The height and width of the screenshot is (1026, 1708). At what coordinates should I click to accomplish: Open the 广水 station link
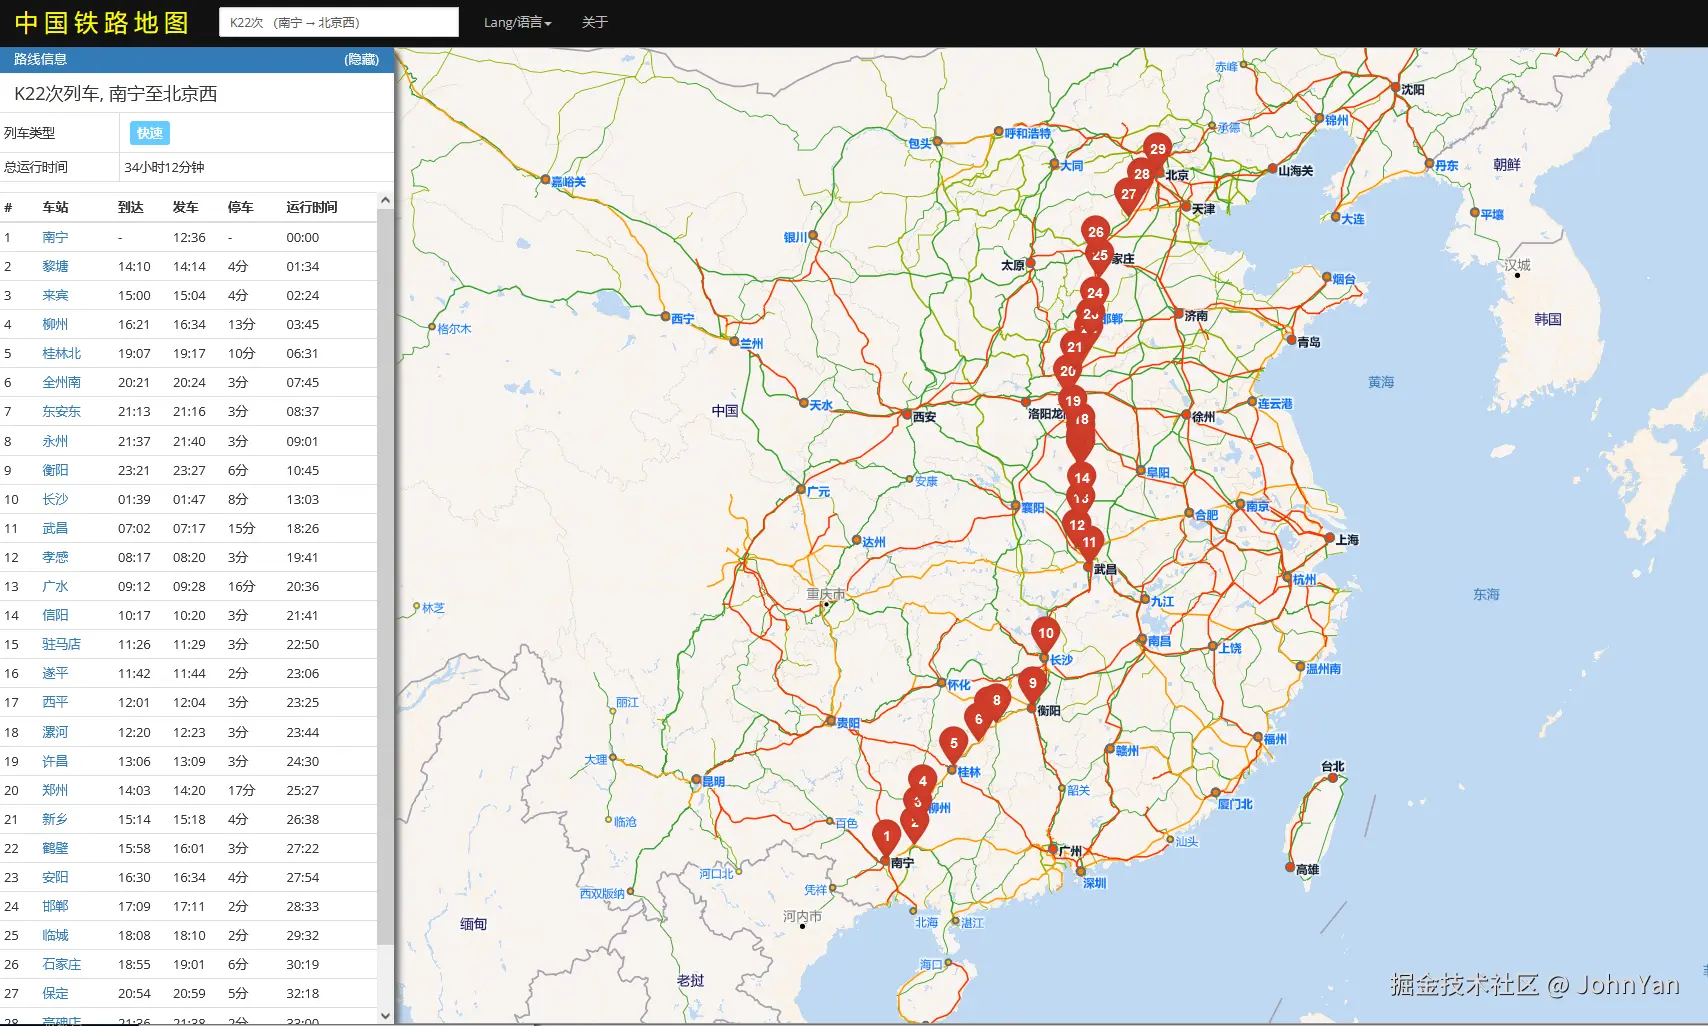[x=55, y=587]
